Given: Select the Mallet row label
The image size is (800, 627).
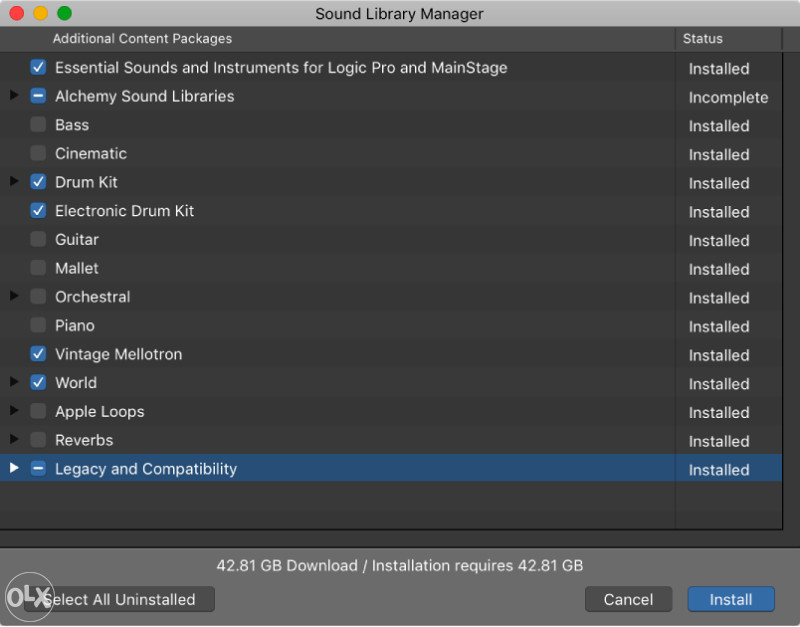Looking at the screenshot, I should [77, 268].
